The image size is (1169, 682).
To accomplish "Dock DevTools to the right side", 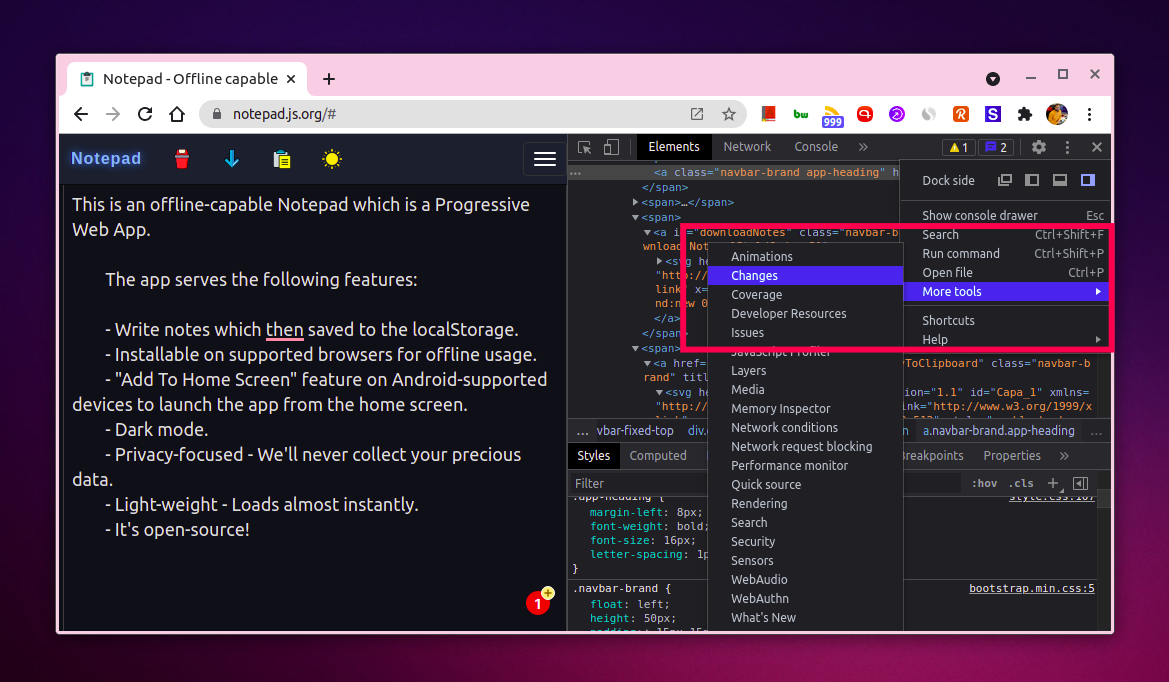I will tap(1088, 180).
